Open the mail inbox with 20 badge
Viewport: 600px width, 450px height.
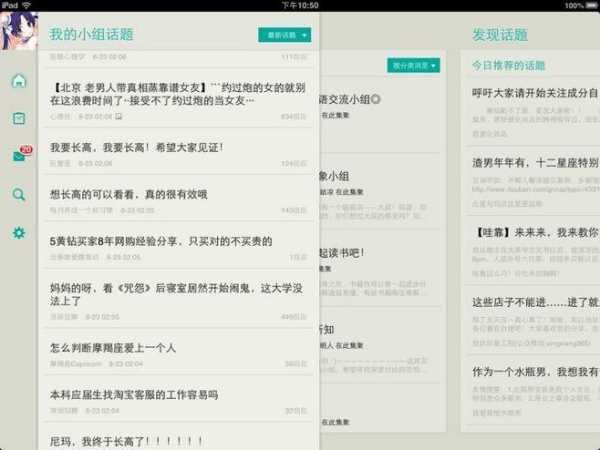[20, 156]
